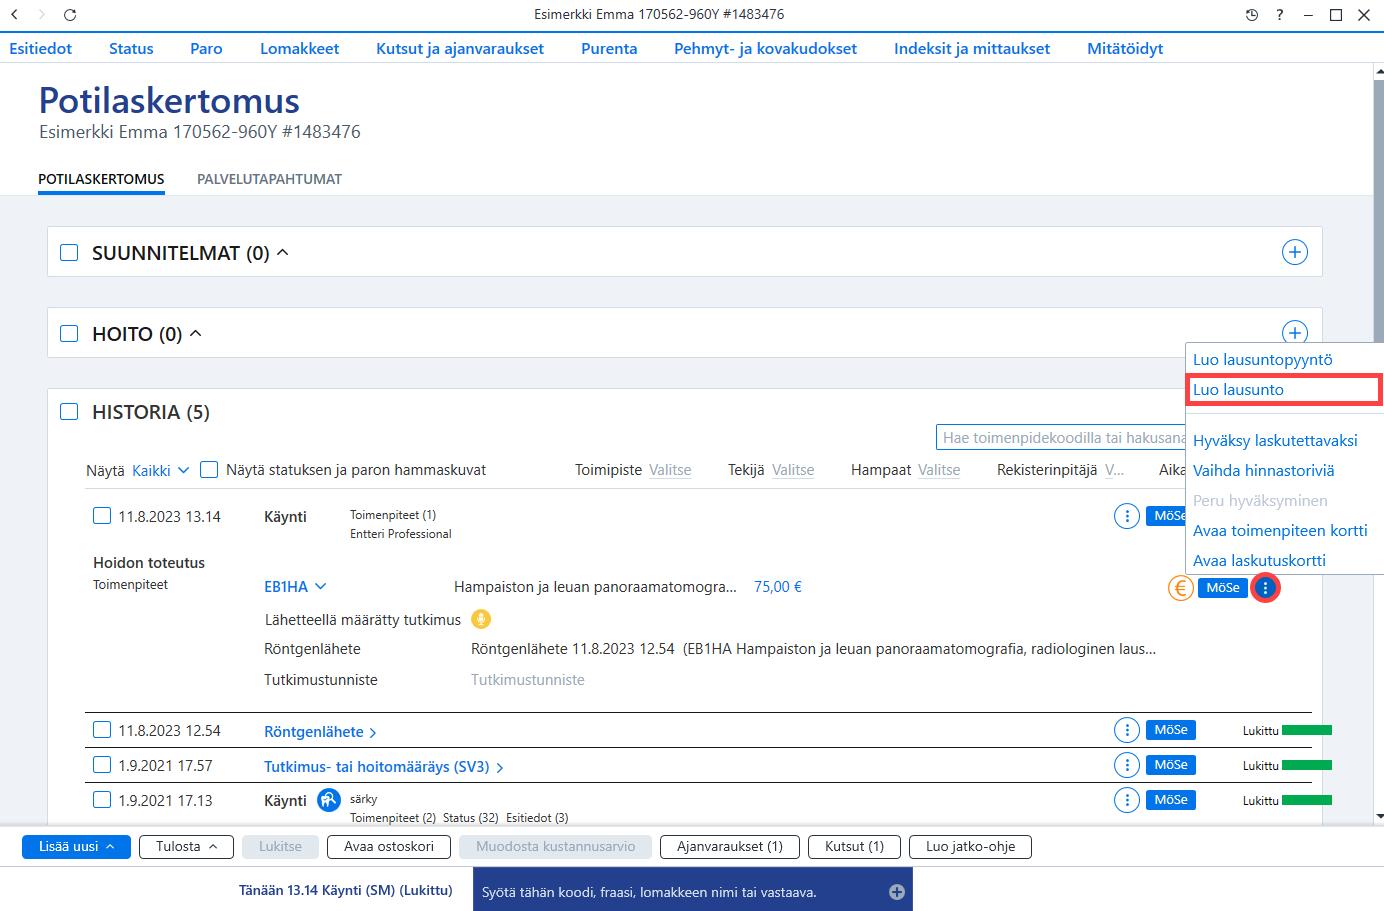Screen dimensions: 1384x911
Task: Tick the HISTORIA section checkbox
Action: coord(69,412)
